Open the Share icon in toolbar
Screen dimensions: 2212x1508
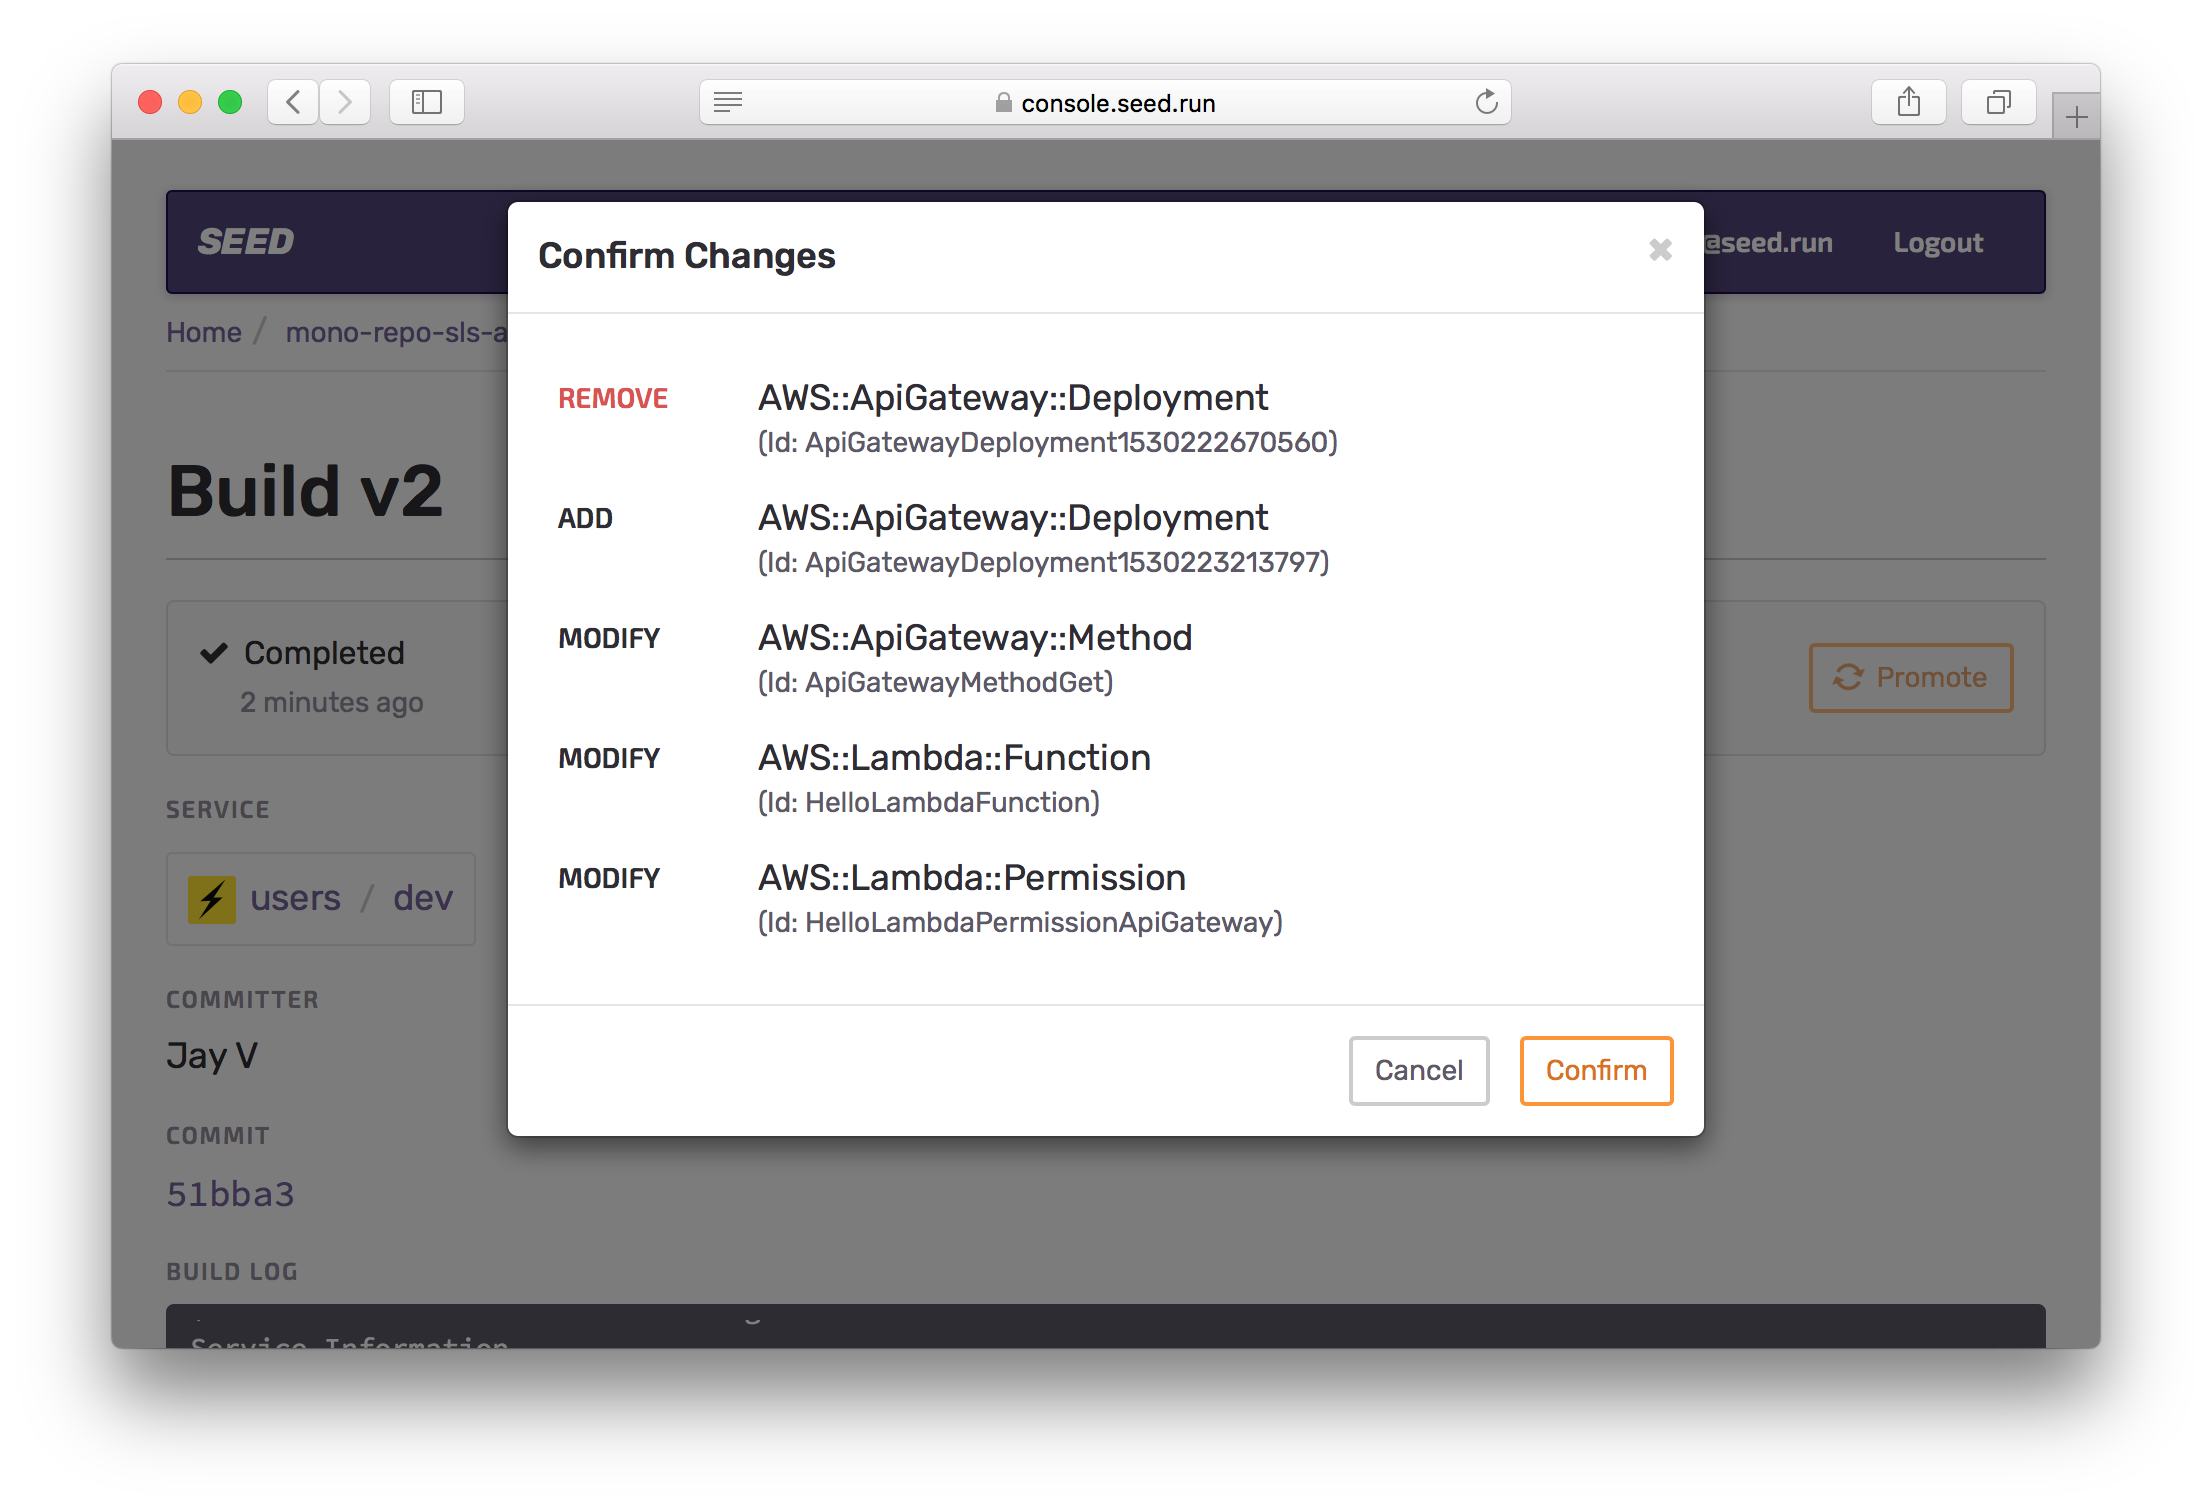(1908, 102)
